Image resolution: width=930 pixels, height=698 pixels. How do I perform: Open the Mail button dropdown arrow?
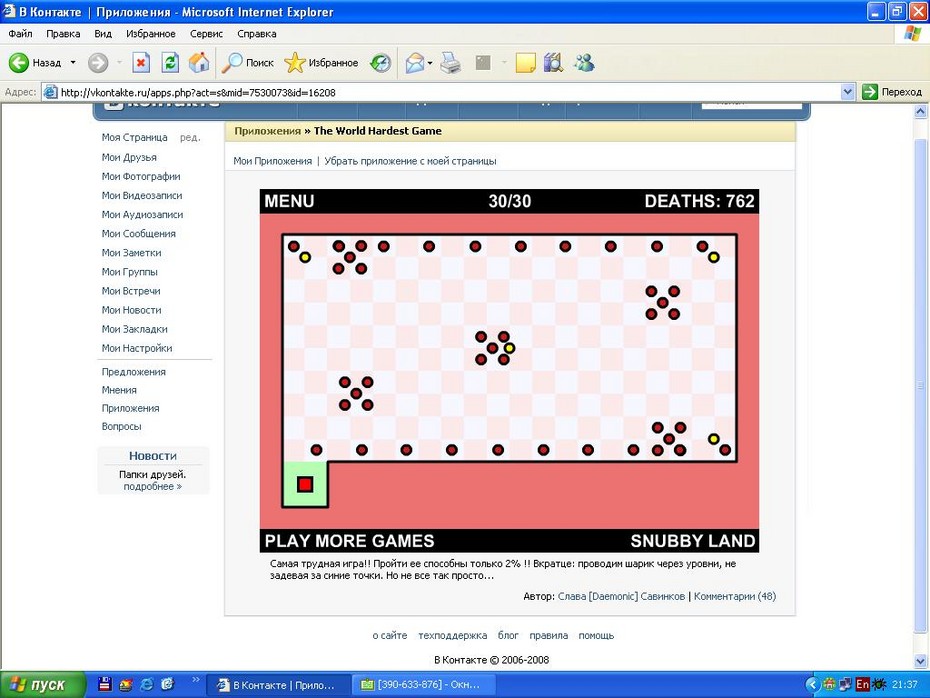(x=429, y=62)
